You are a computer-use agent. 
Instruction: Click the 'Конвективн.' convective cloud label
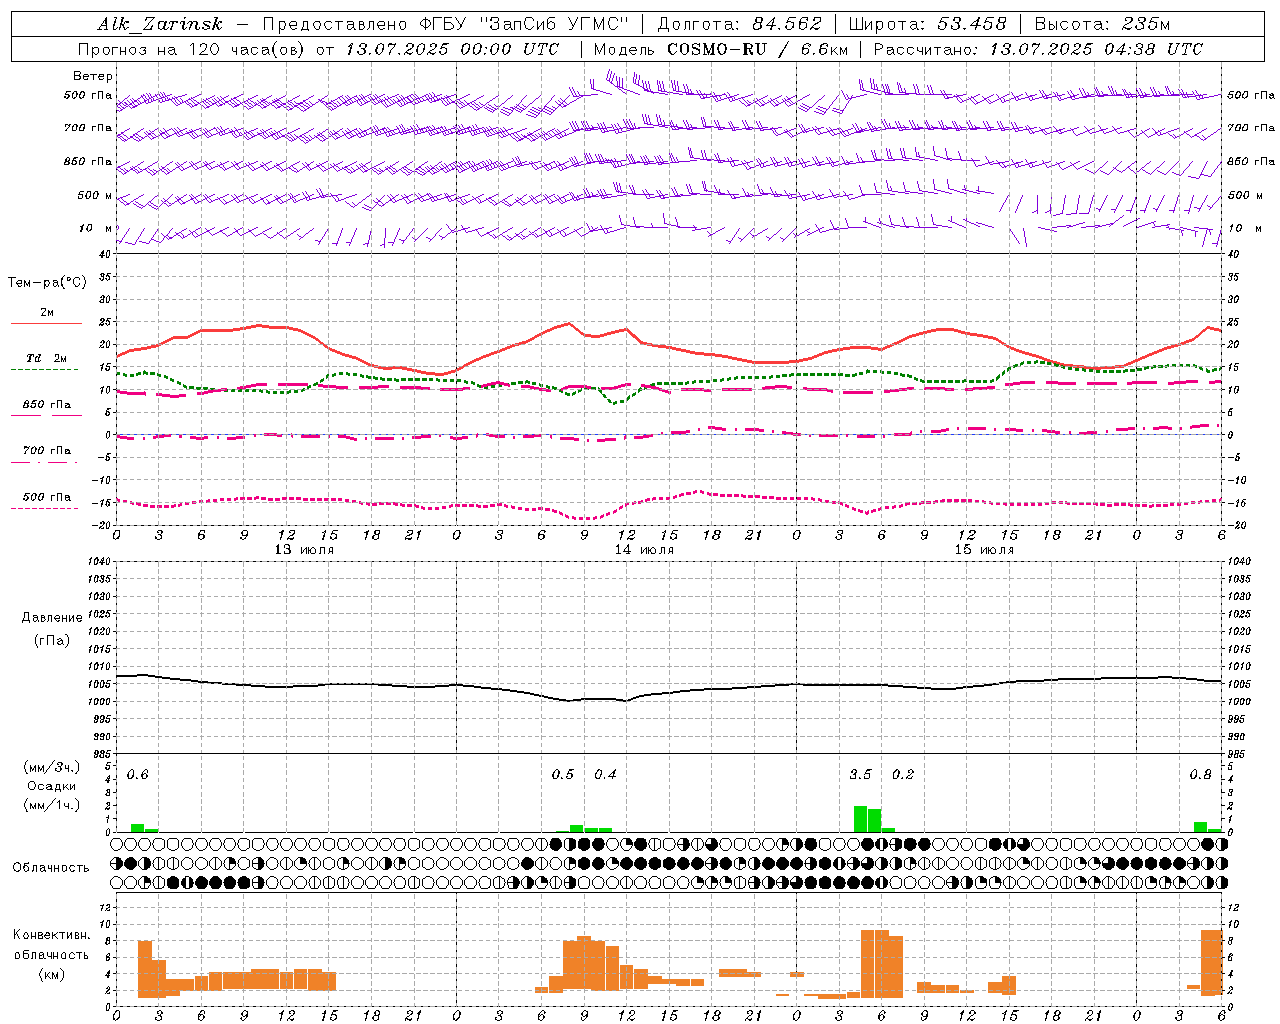coord(51,935)
